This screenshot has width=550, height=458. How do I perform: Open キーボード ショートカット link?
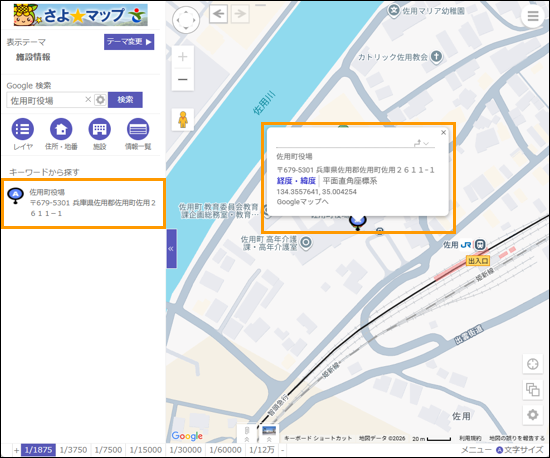[x=318, y=438]
